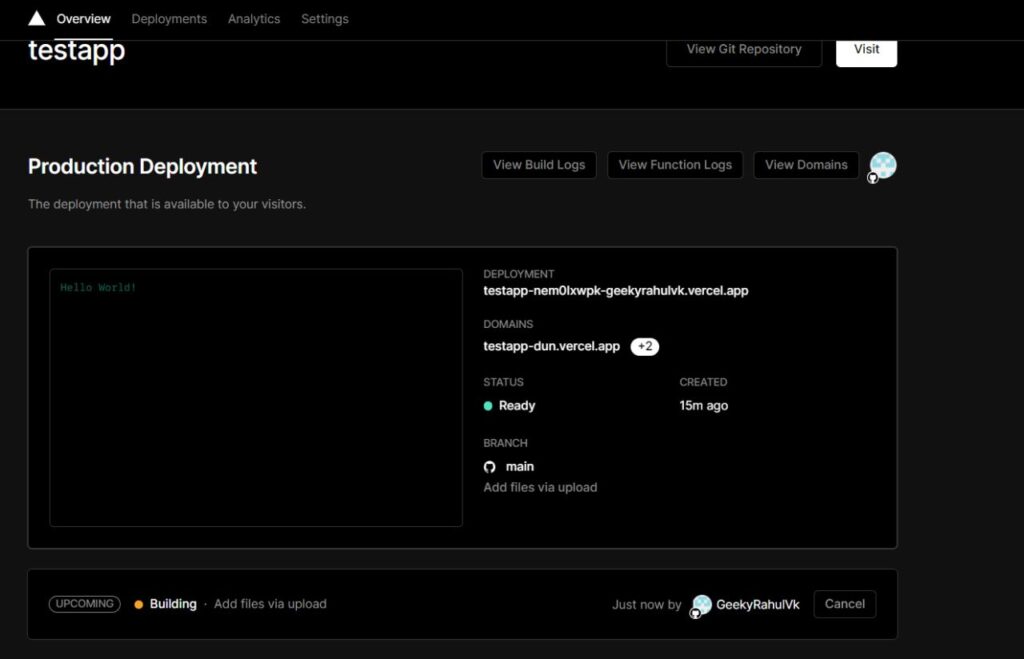Click the View Git Repository button

(744, 49)
